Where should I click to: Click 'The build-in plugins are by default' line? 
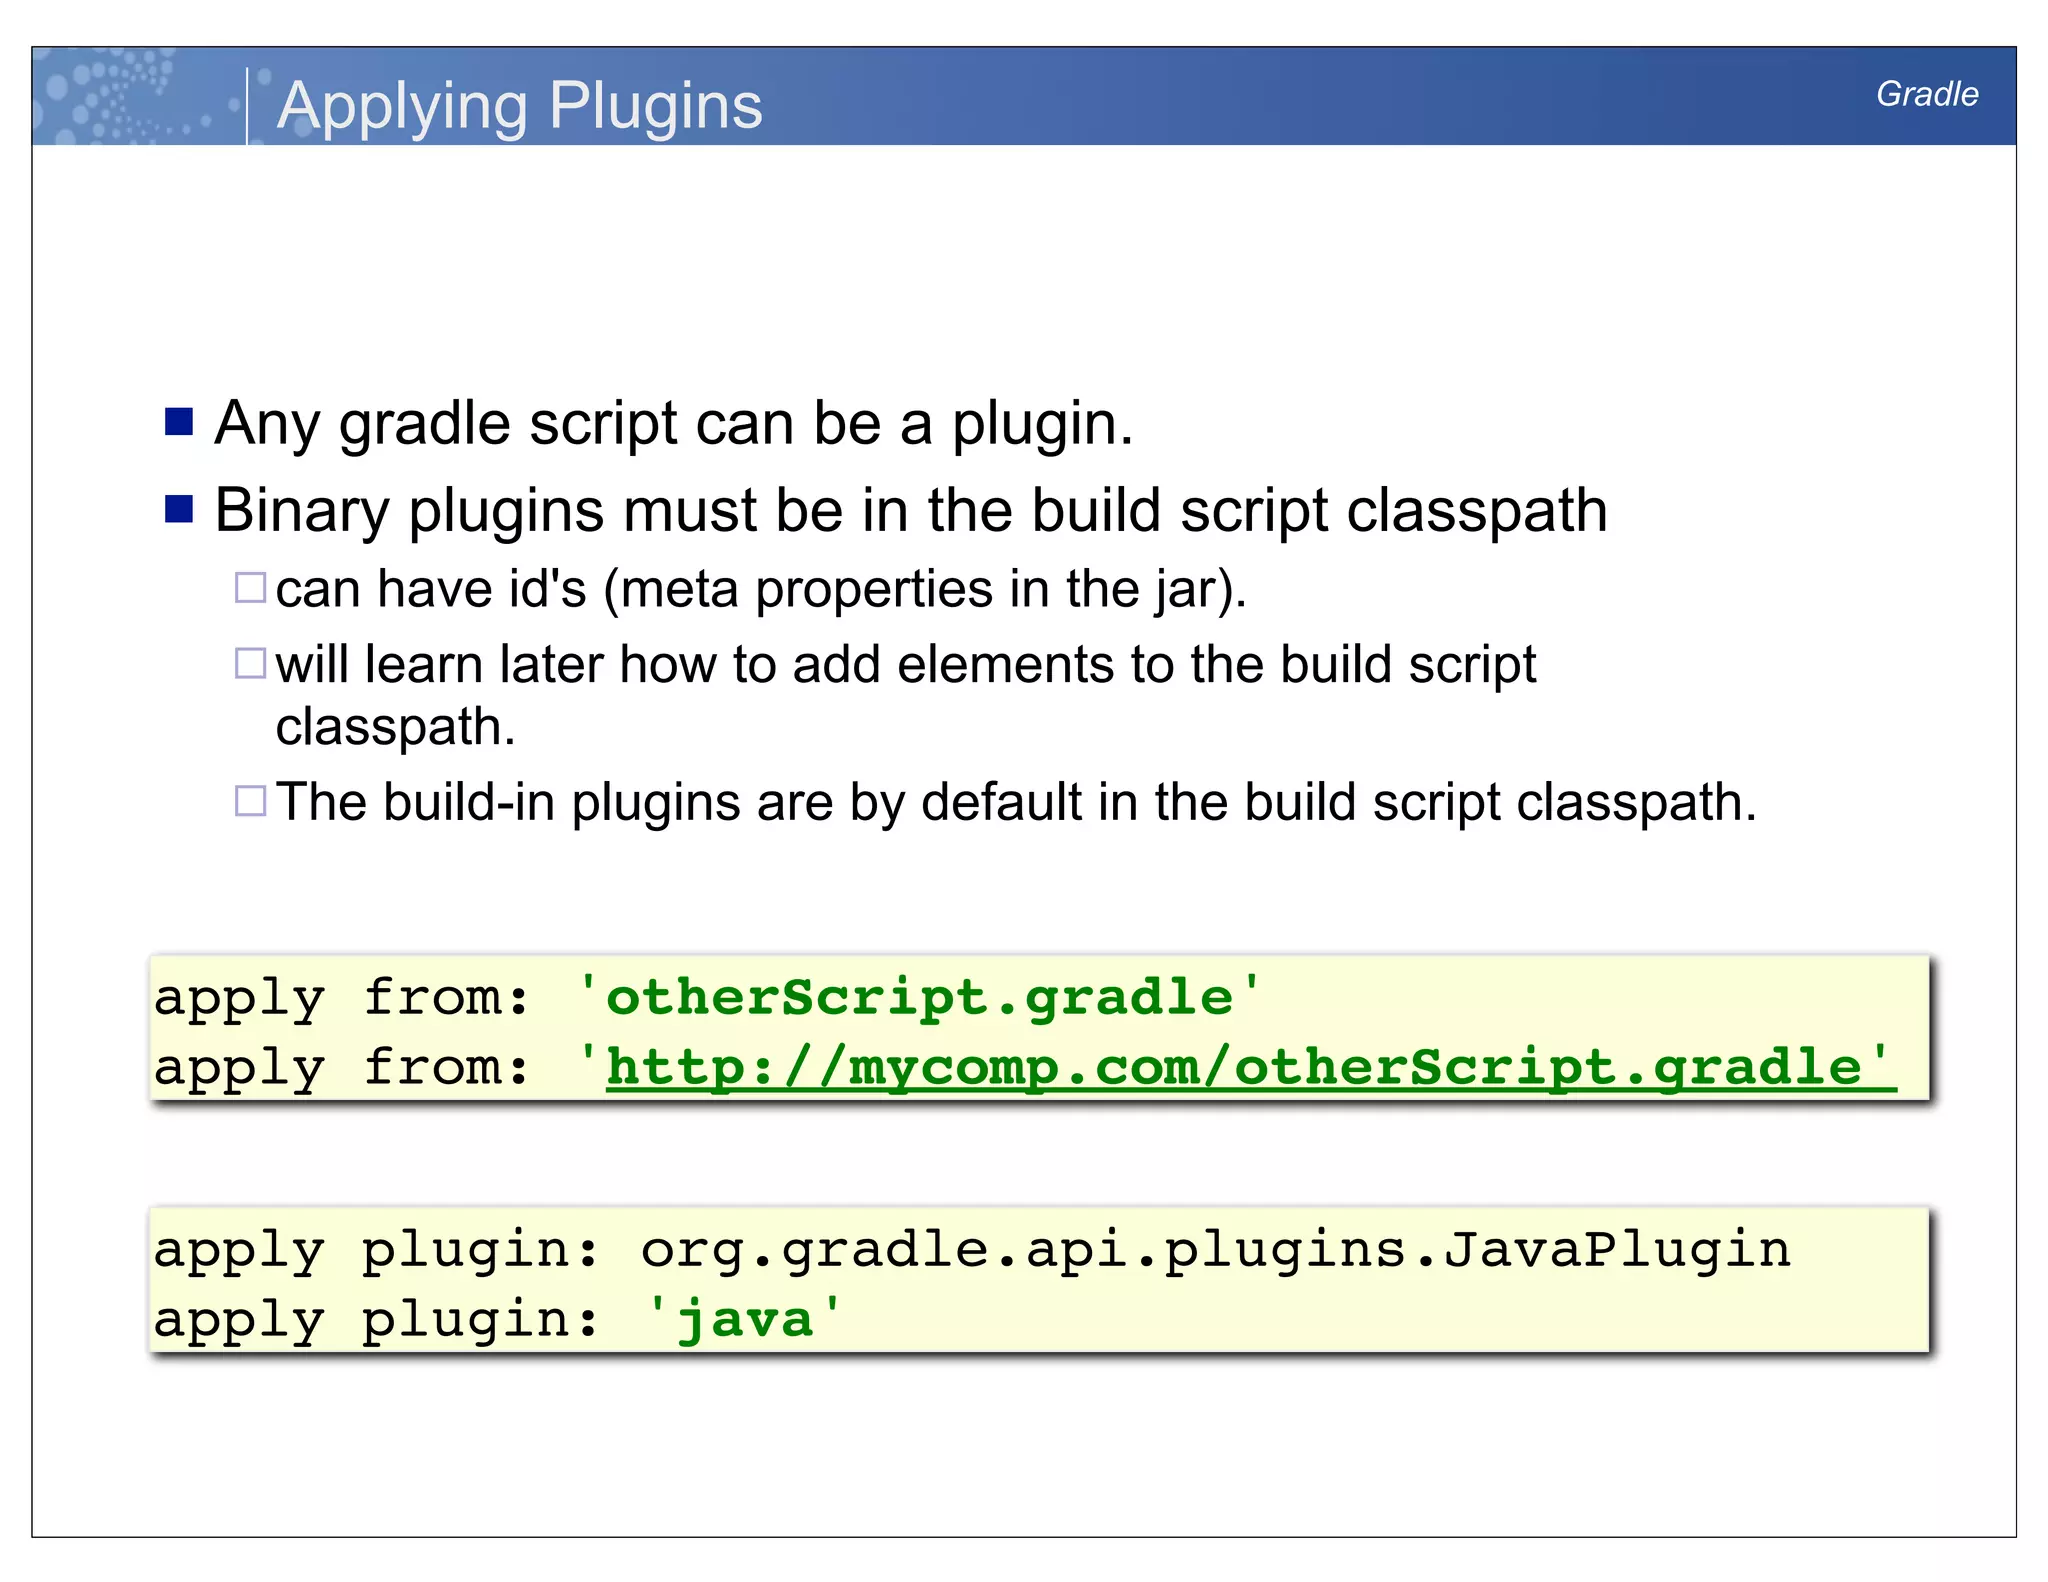(1016, 802)
